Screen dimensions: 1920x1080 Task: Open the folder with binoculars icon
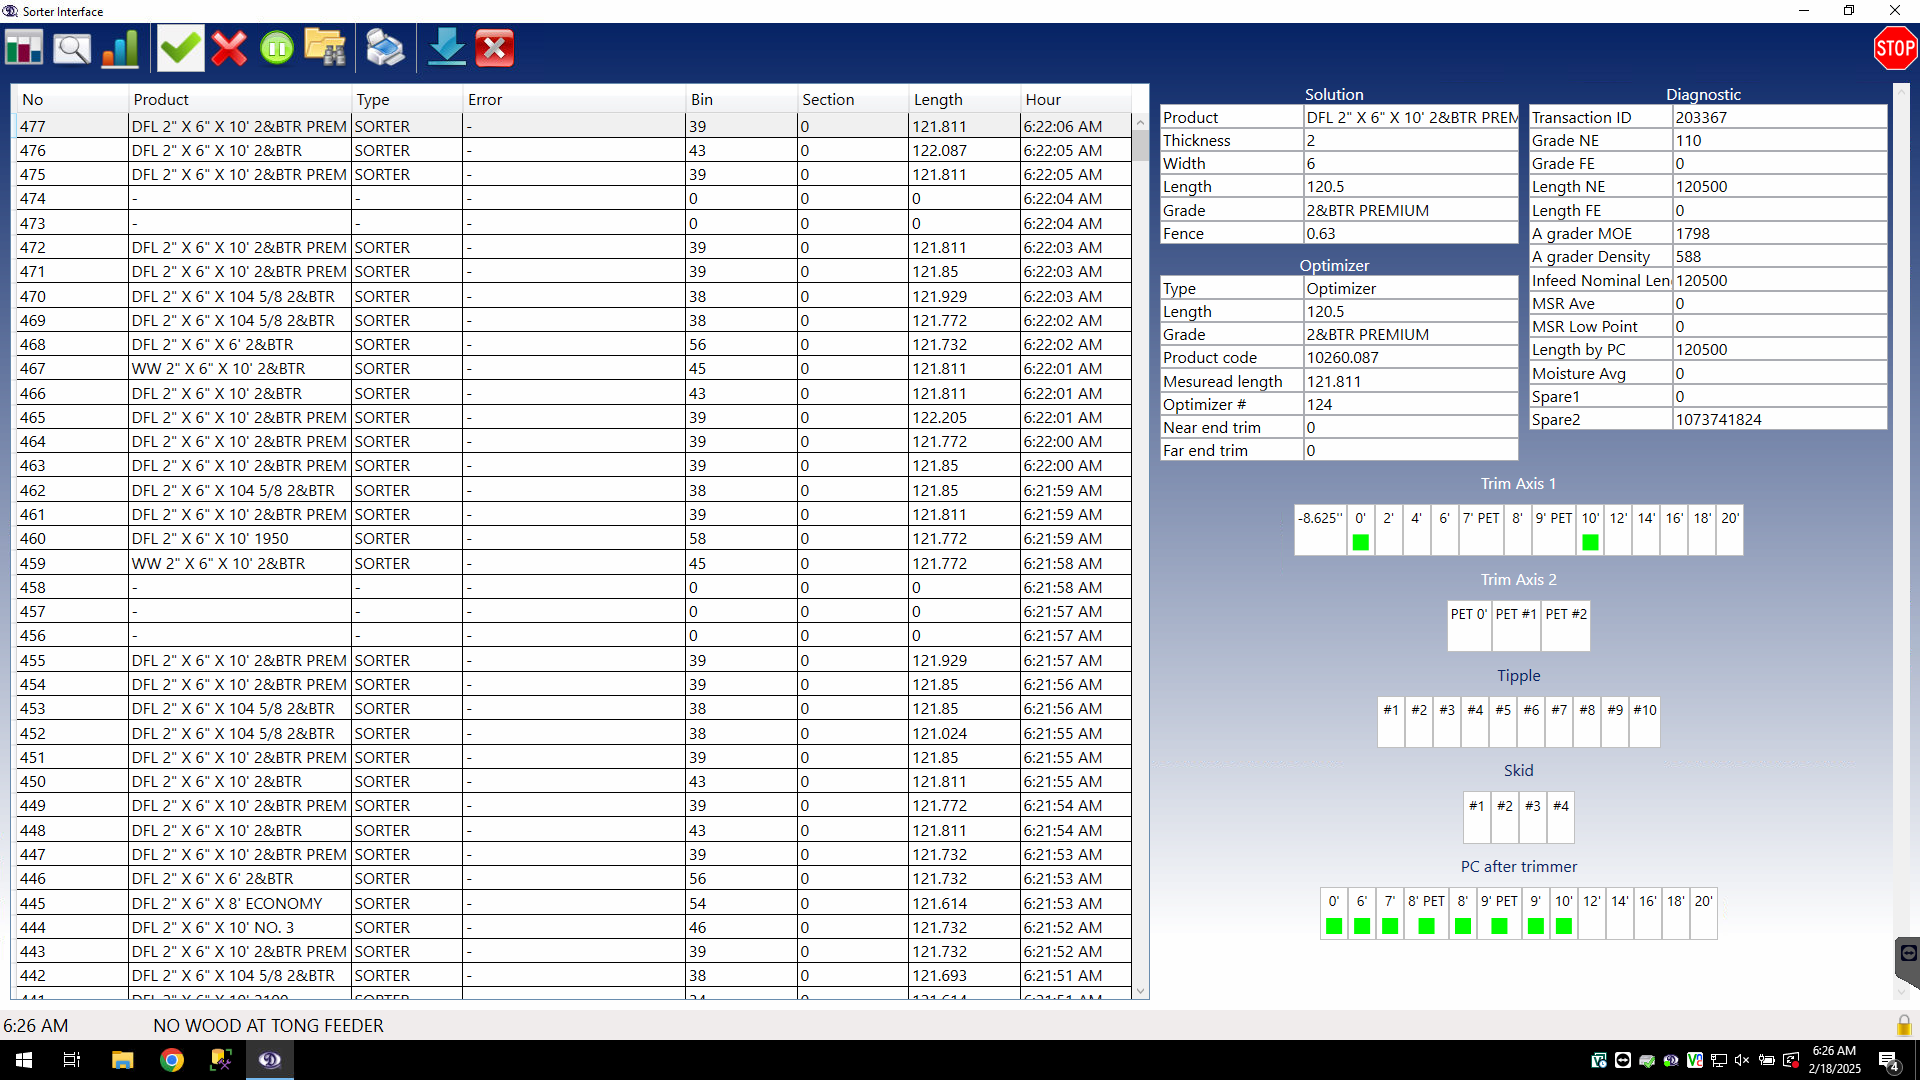tap(325, 48)
